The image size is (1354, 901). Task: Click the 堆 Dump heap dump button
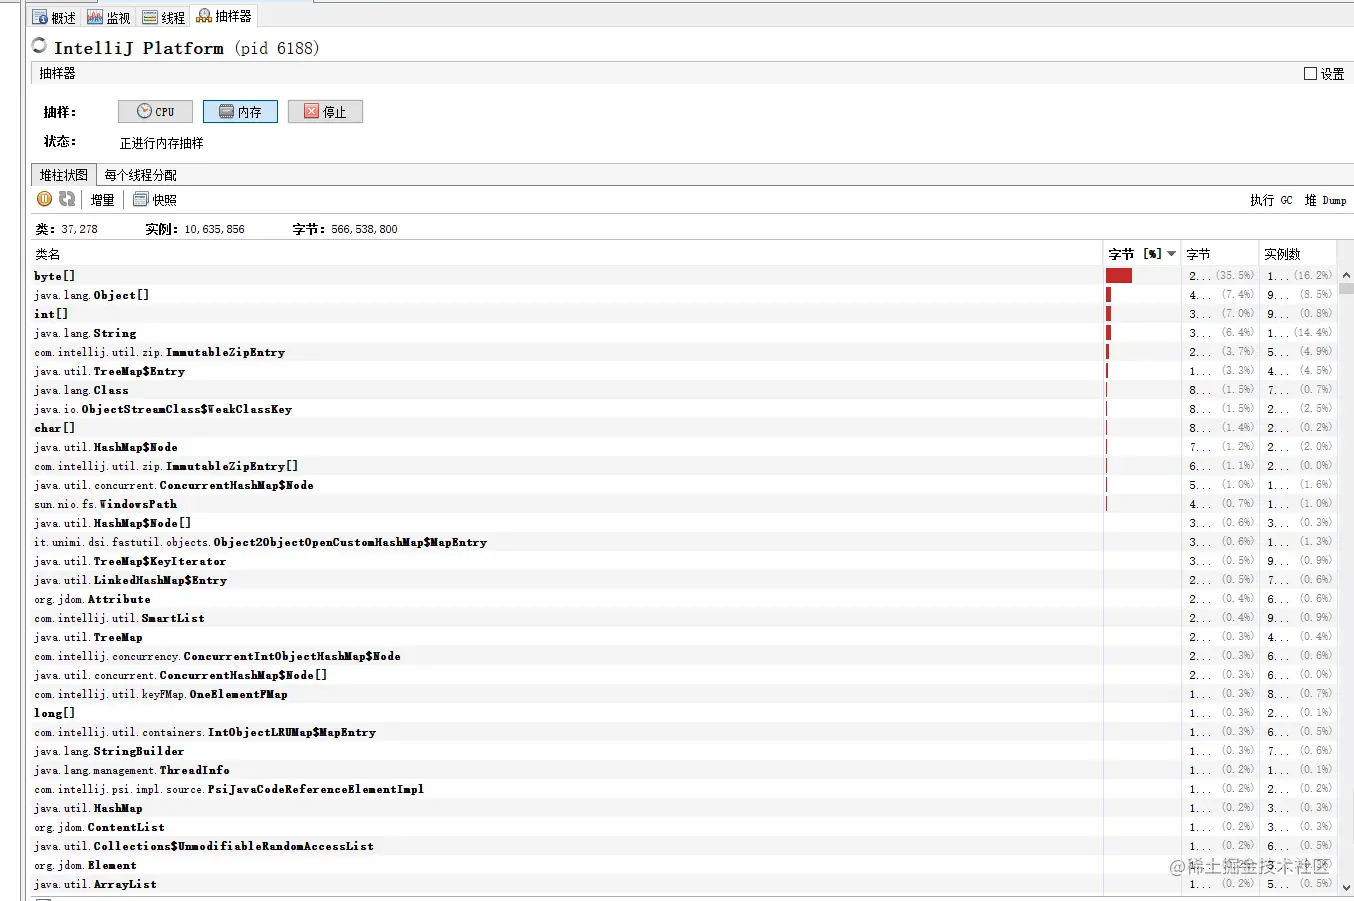tap(1325, 200)
